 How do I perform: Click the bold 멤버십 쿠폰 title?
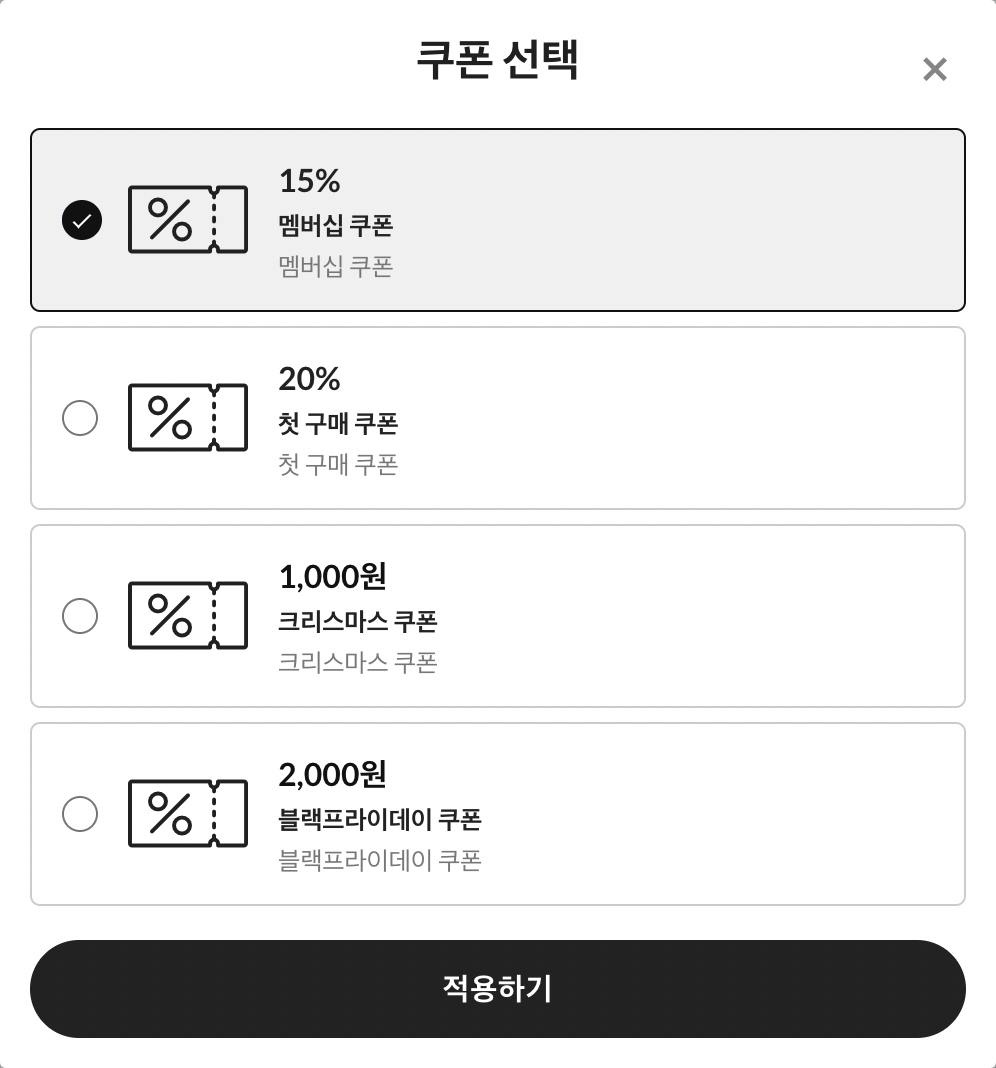click(336, 225)
